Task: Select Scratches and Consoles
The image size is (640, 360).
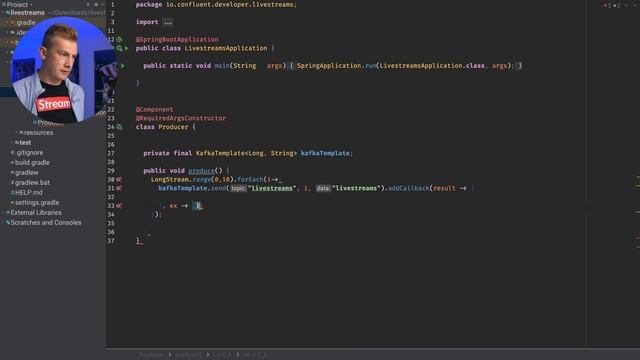Action: 46,222
